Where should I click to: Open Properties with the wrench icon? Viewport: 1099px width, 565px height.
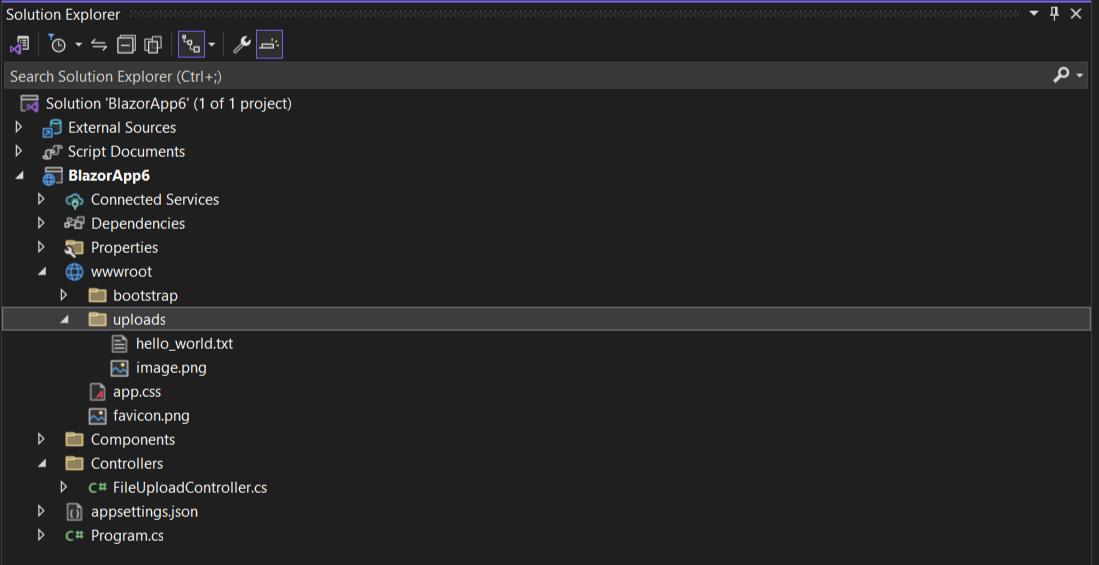pos(241,45)
